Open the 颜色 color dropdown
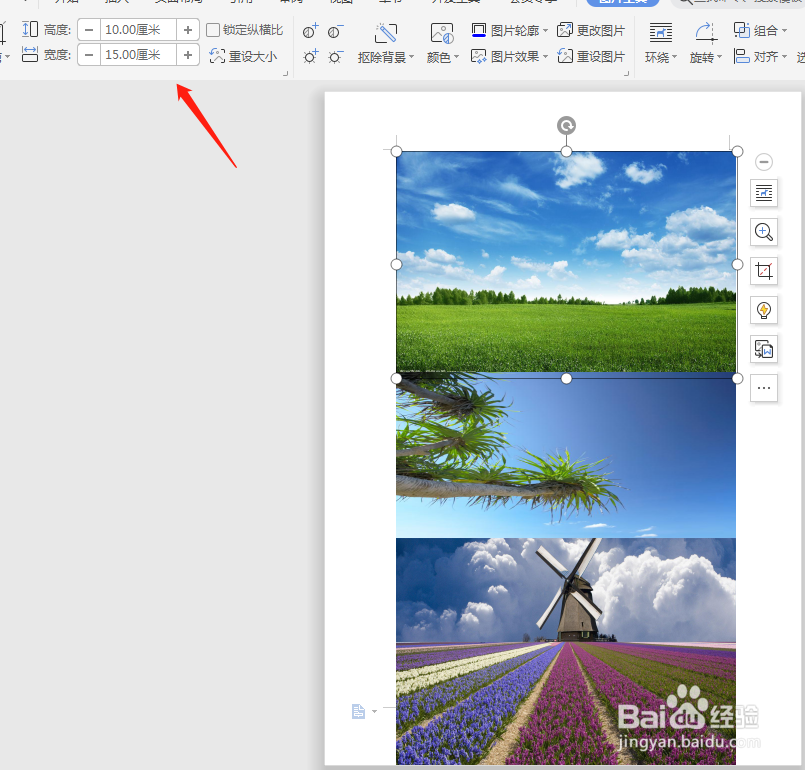 (x=456, y=56)
